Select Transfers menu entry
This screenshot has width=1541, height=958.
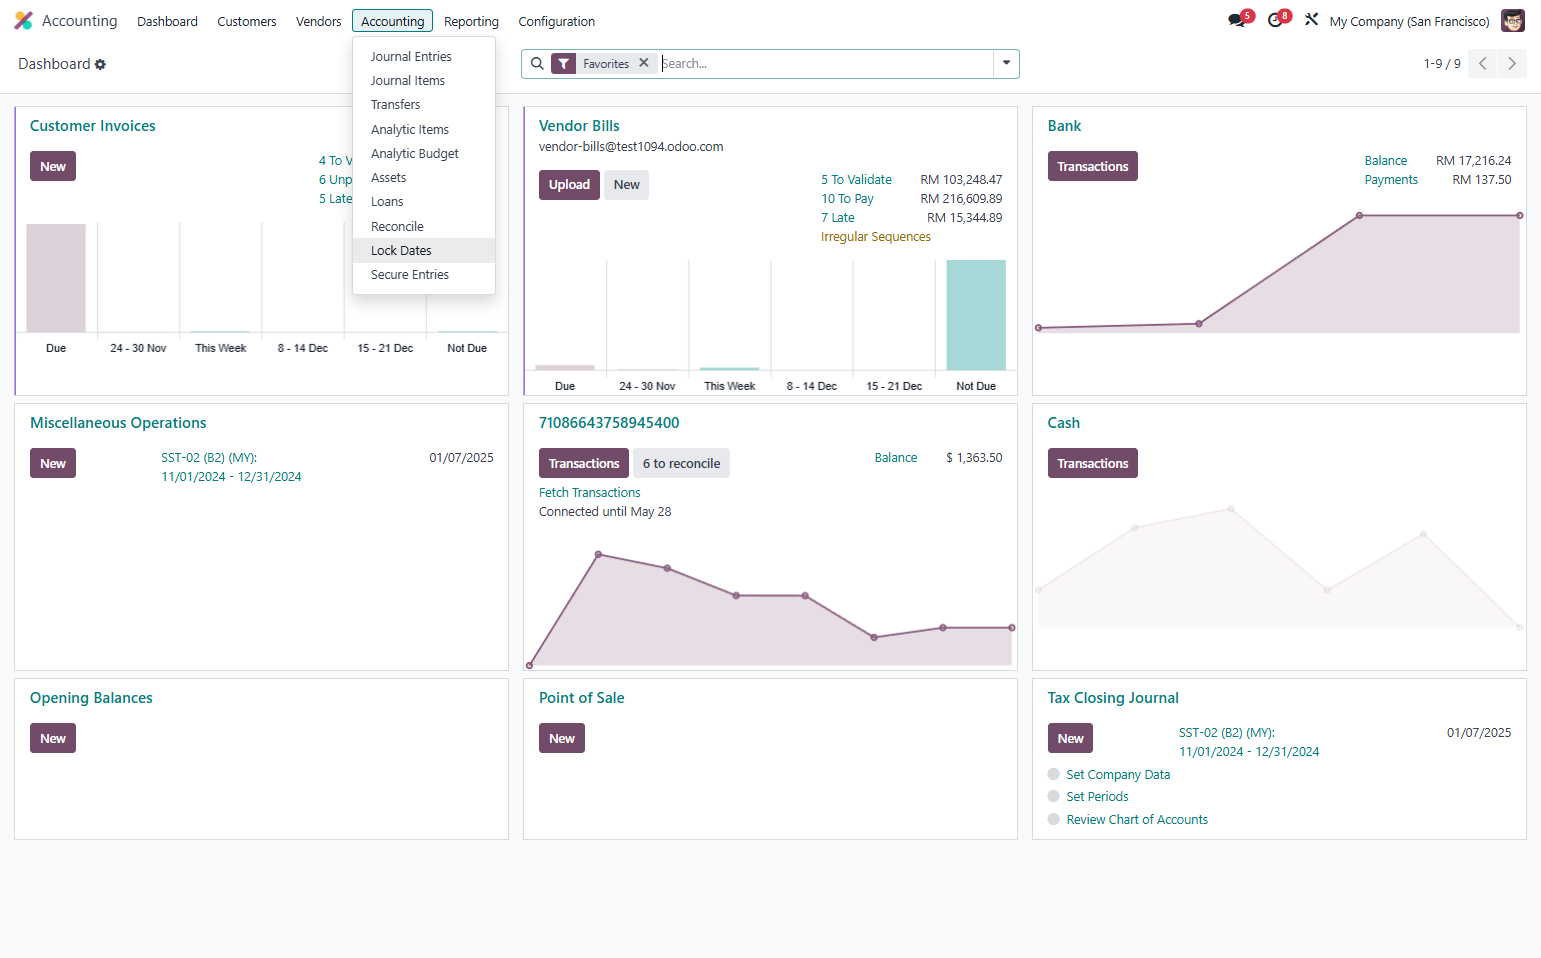(424, 105)
